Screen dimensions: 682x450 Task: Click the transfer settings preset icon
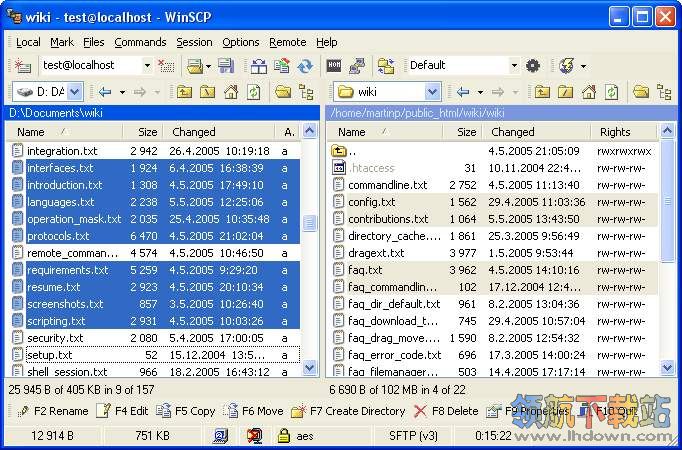(386, 66)
